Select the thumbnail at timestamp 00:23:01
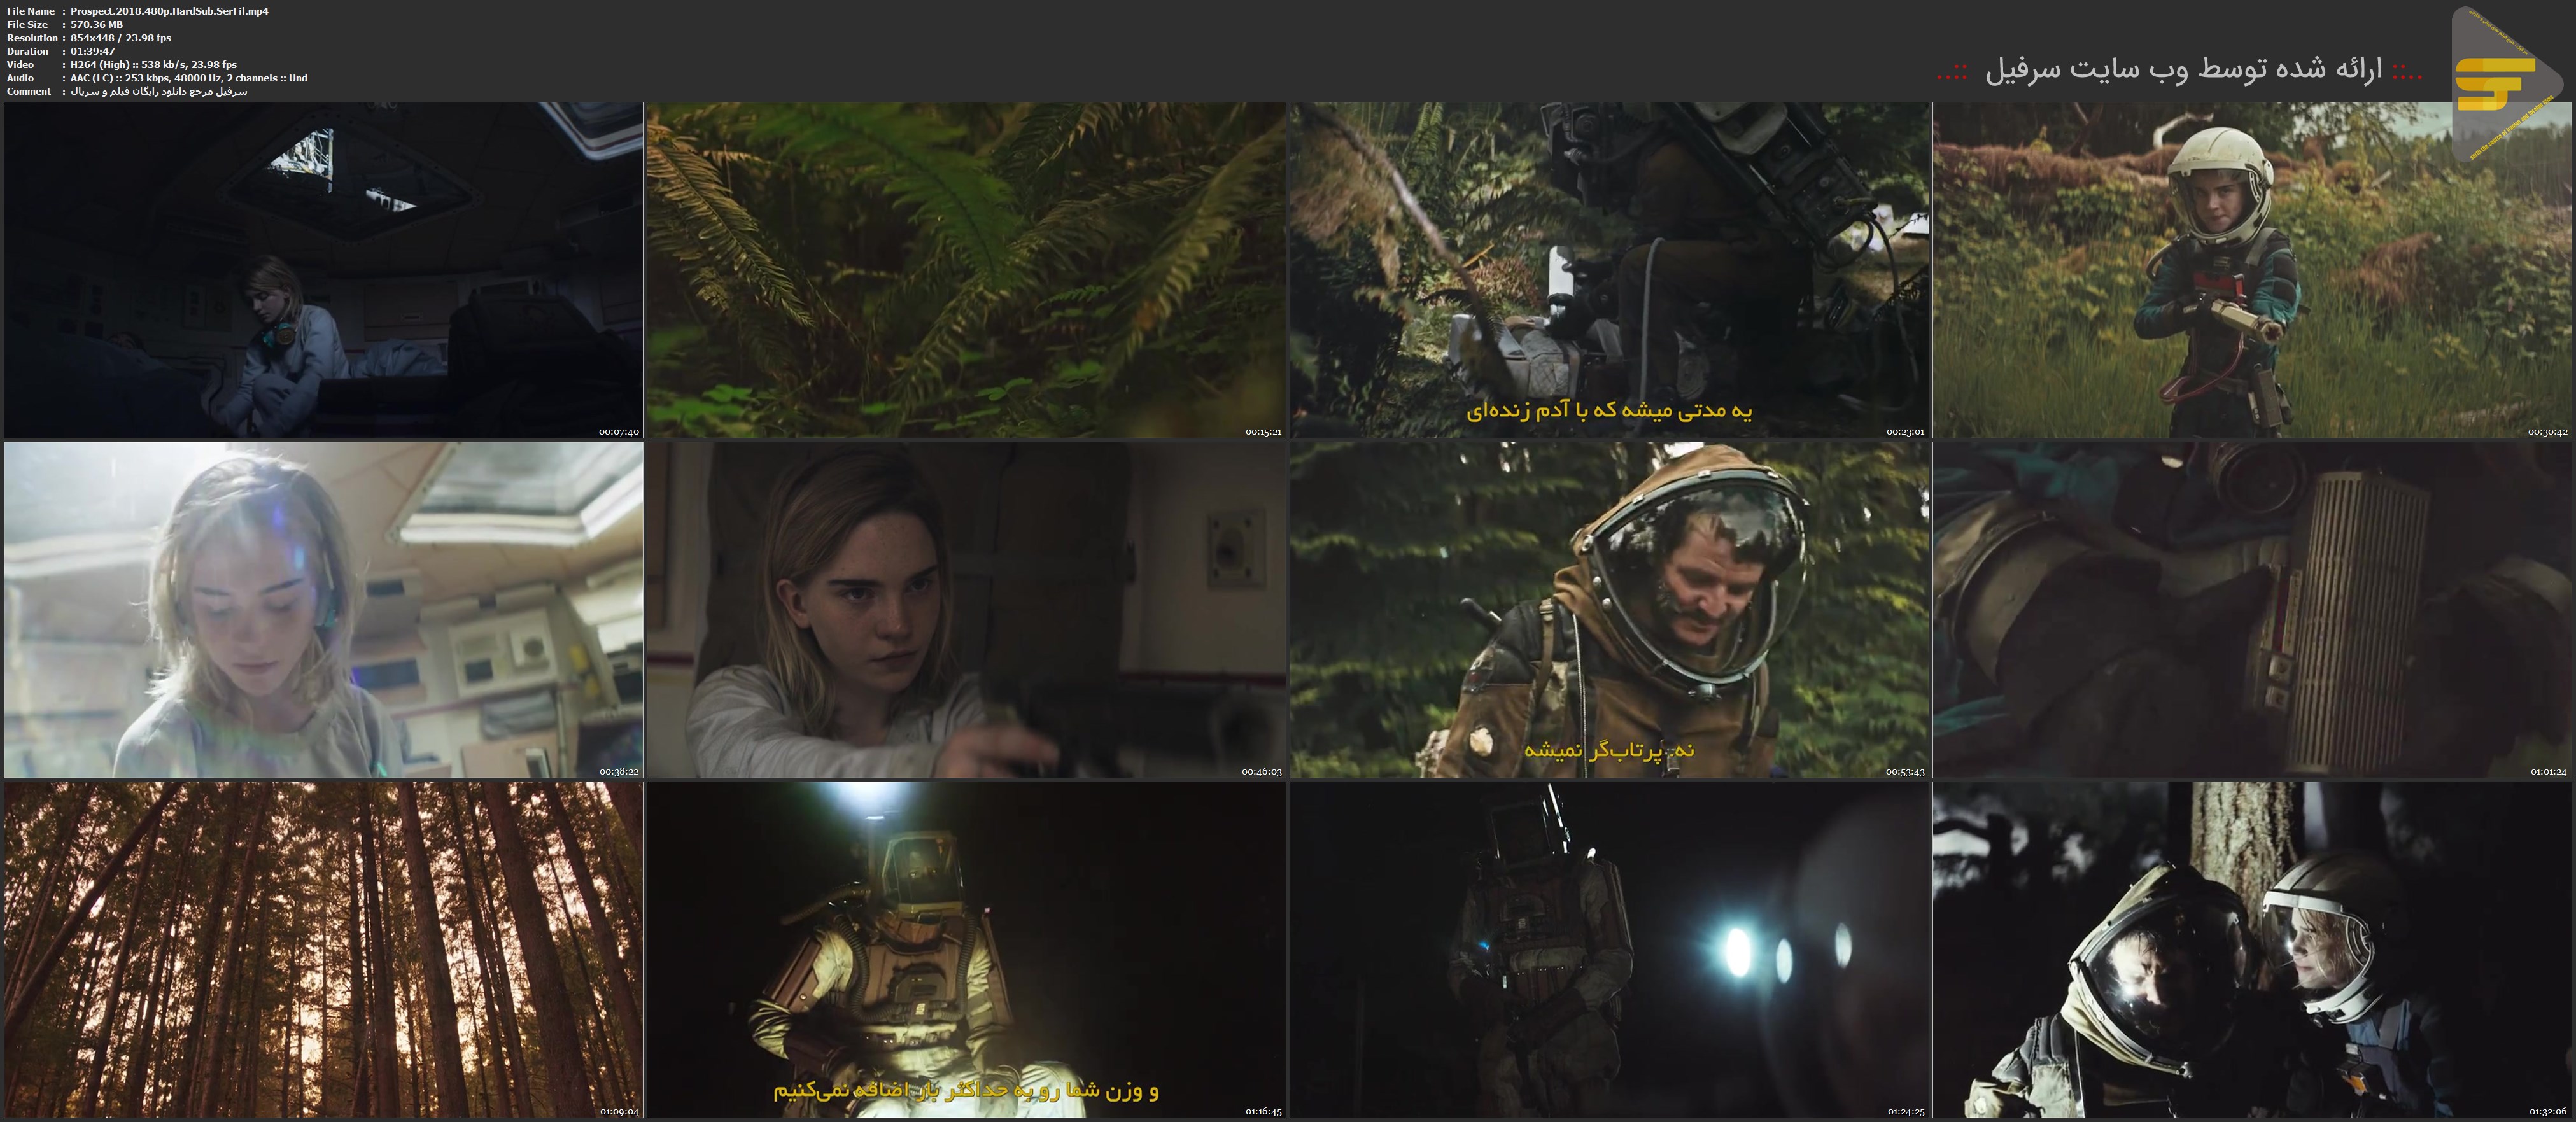 tap(1609, 270)
